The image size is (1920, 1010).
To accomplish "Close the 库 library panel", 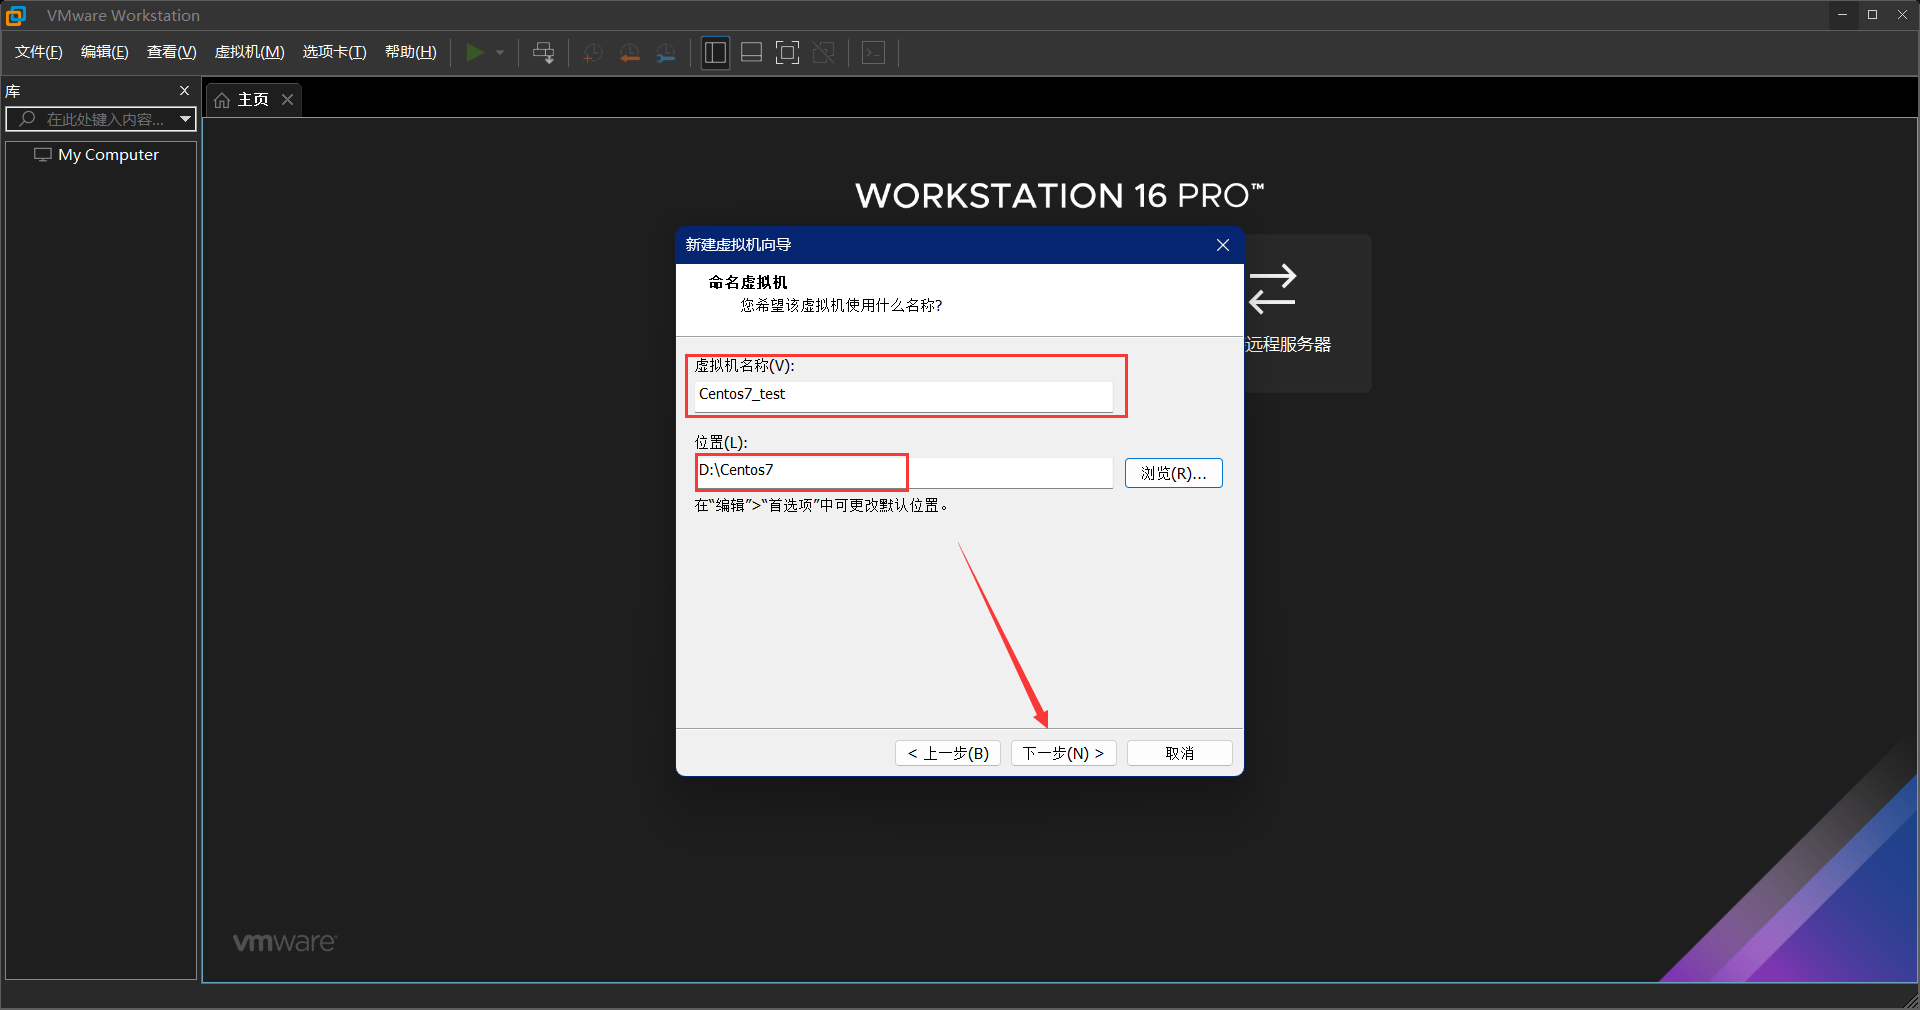I will click(x=184, y=91).
